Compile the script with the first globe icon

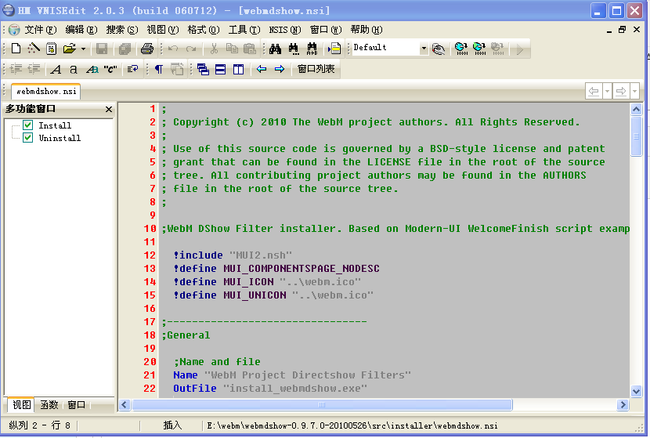(x=461, y=48)
